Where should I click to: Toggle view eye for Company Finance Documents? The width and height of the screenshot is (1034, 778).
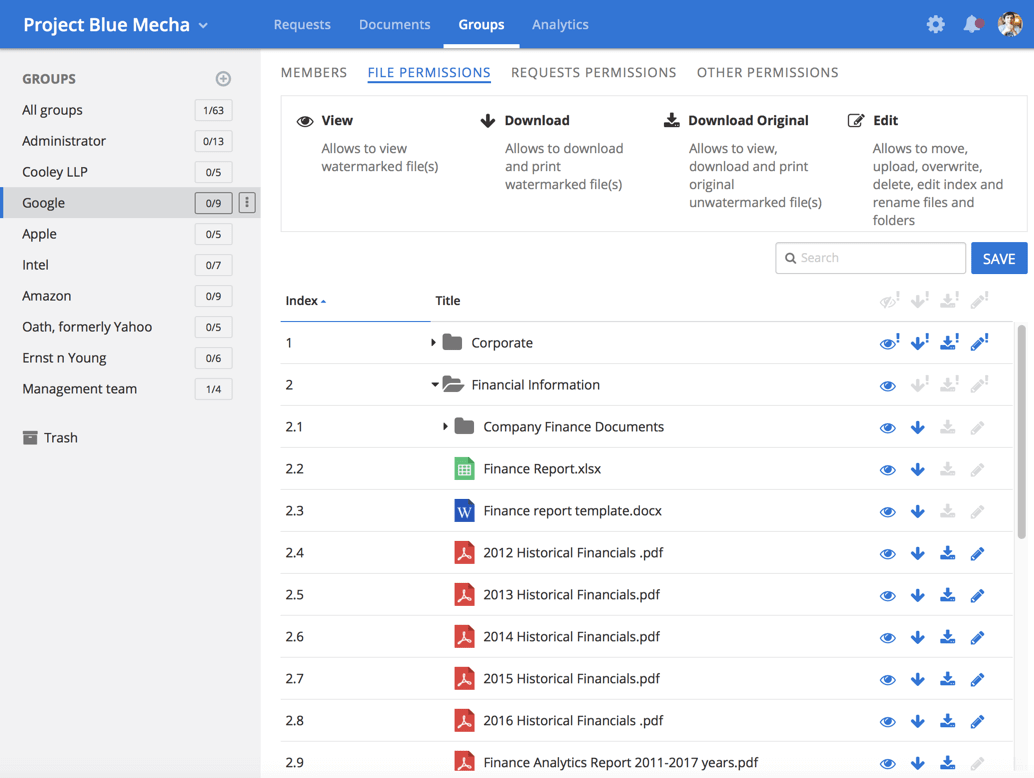click(888, 428)
